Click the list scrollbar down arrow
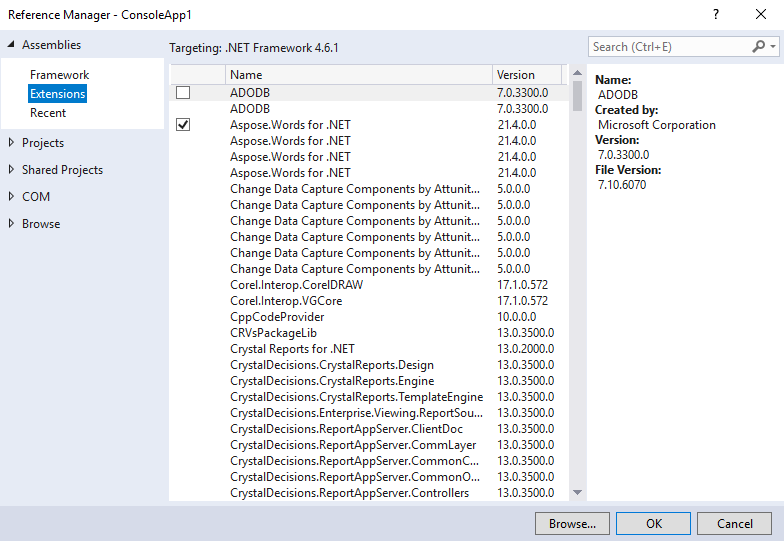This screenshot has width=784, height=541. [x=577, y=492]
